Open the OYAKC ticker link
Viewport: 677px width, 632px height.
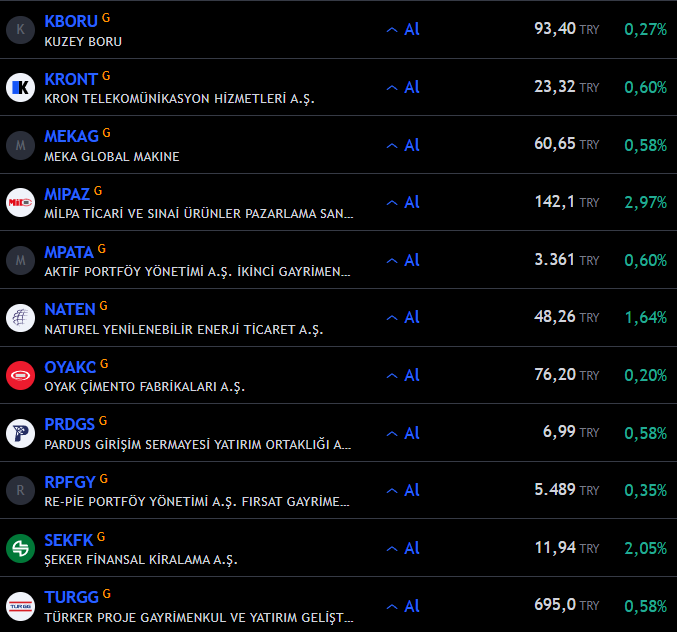click(70, 367)
